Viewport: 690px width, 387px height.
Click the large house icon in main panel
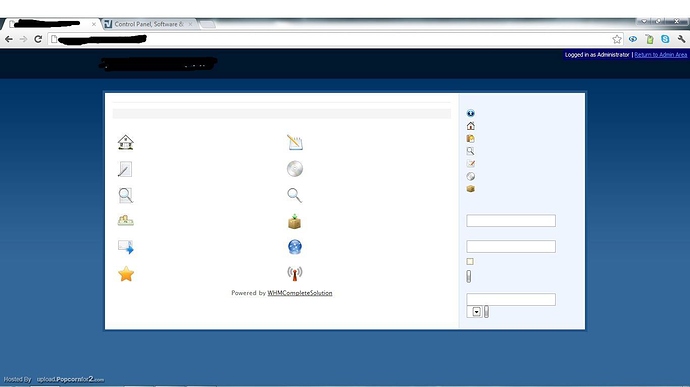coord(126,142)
